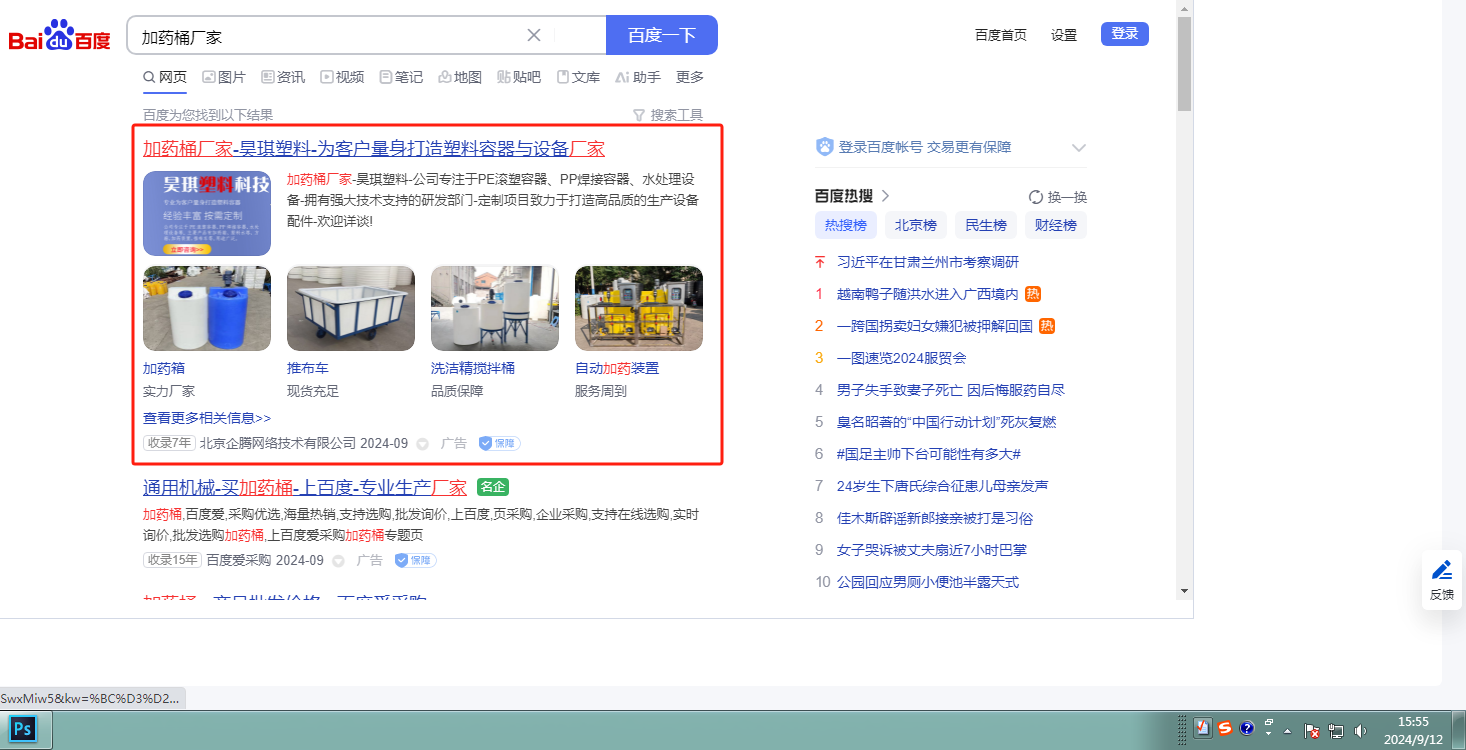
Task: Click the volume speaker tray icon
Action: pos(1360,730)
